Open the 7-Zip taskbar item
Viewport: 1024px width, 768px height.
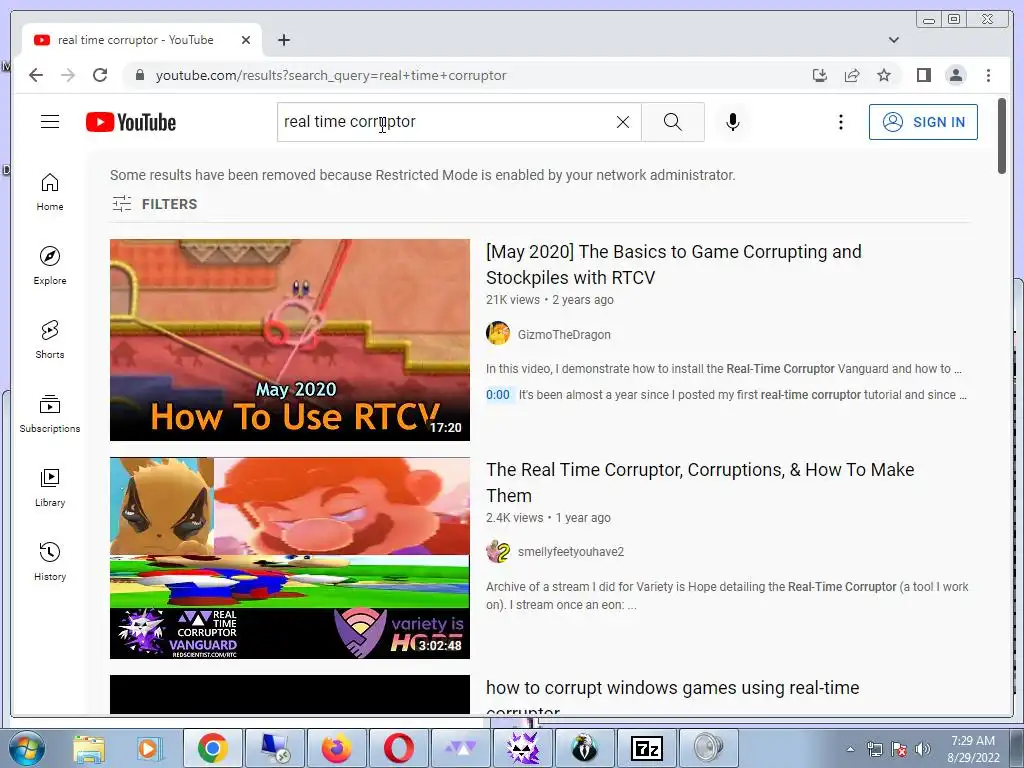point(647,748)
